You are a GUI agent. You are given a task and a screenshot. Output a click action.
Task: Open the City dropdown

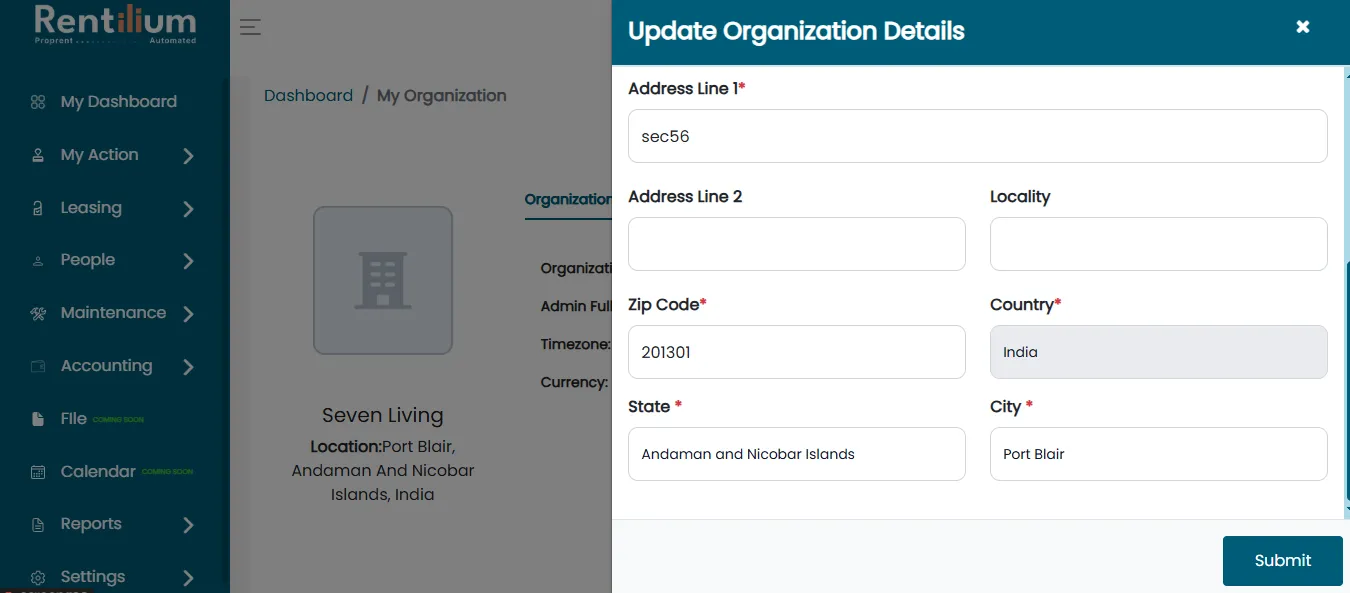1158,454
